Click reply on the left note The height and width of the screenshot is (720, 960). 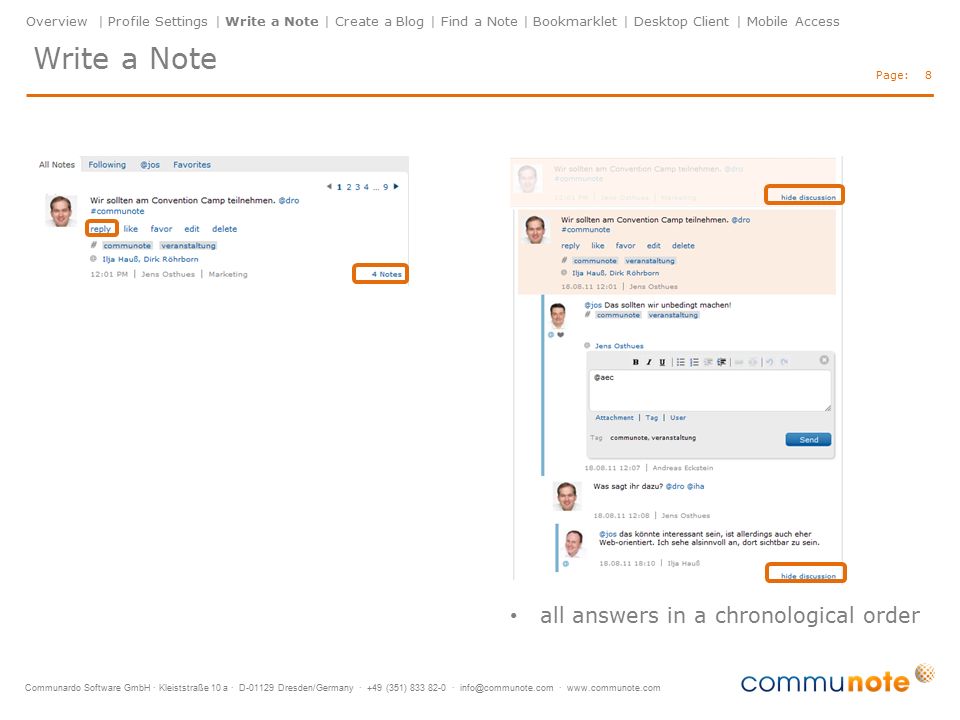coord(100,229)
